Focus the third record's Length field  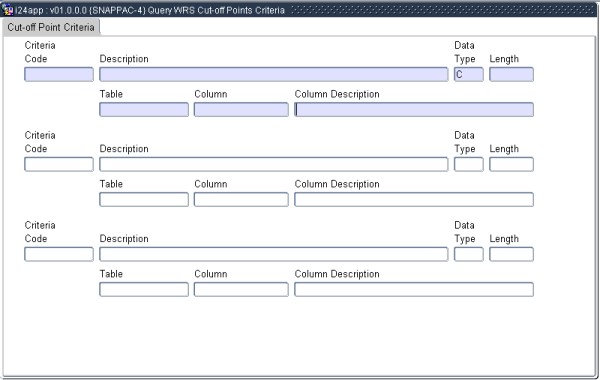click(511, 254)
